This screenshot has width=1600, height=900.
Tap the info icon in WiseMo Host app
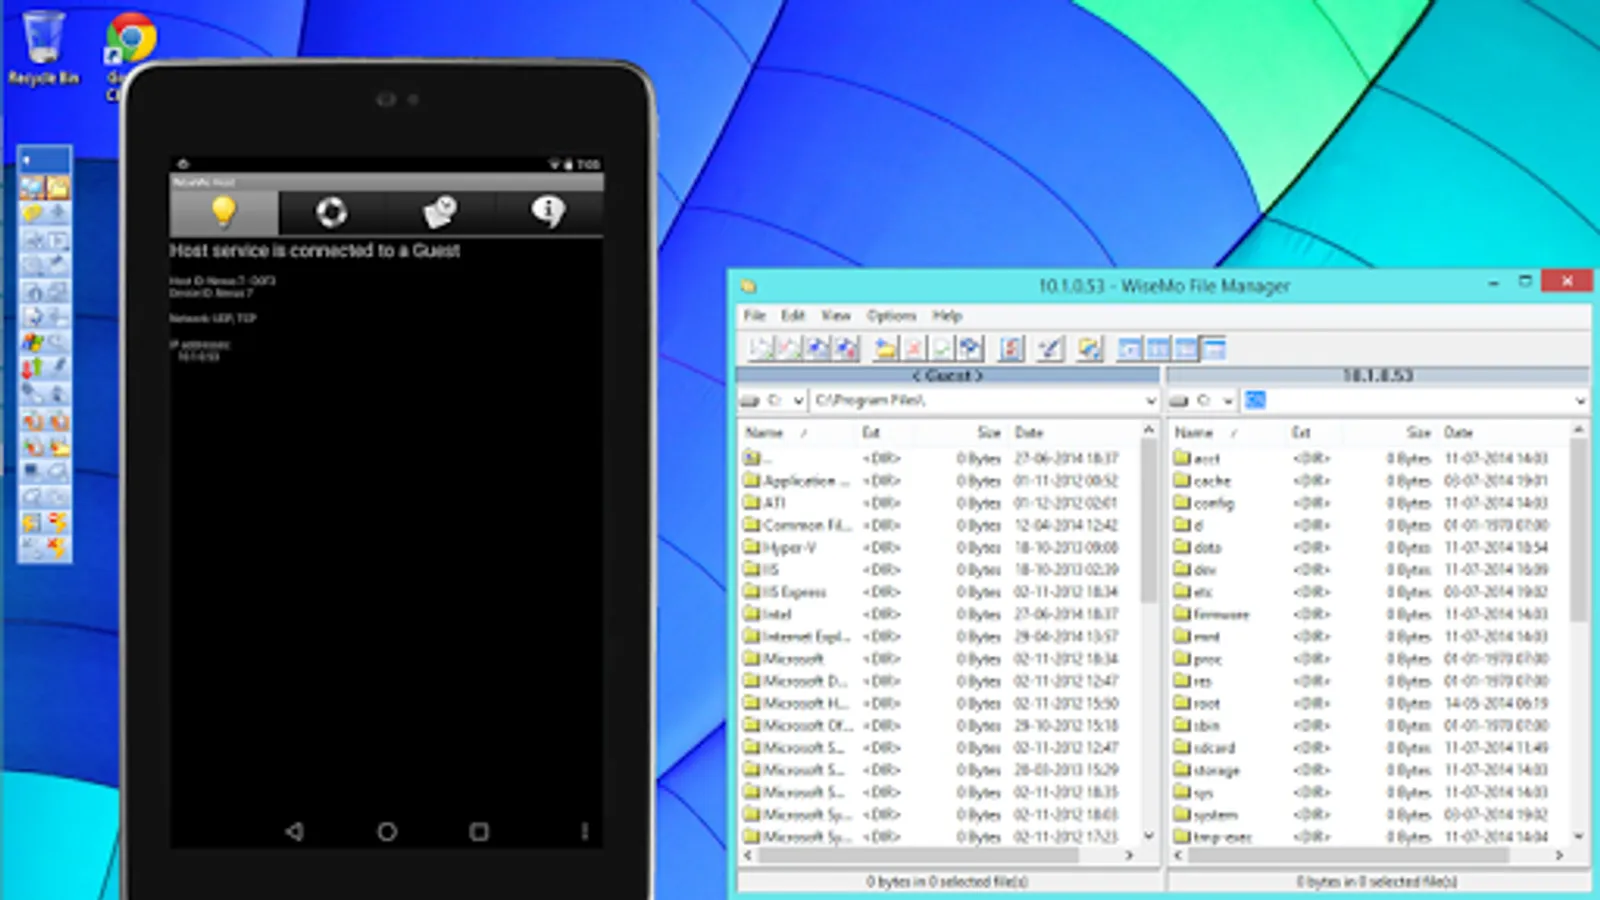(x=547, y=211)
